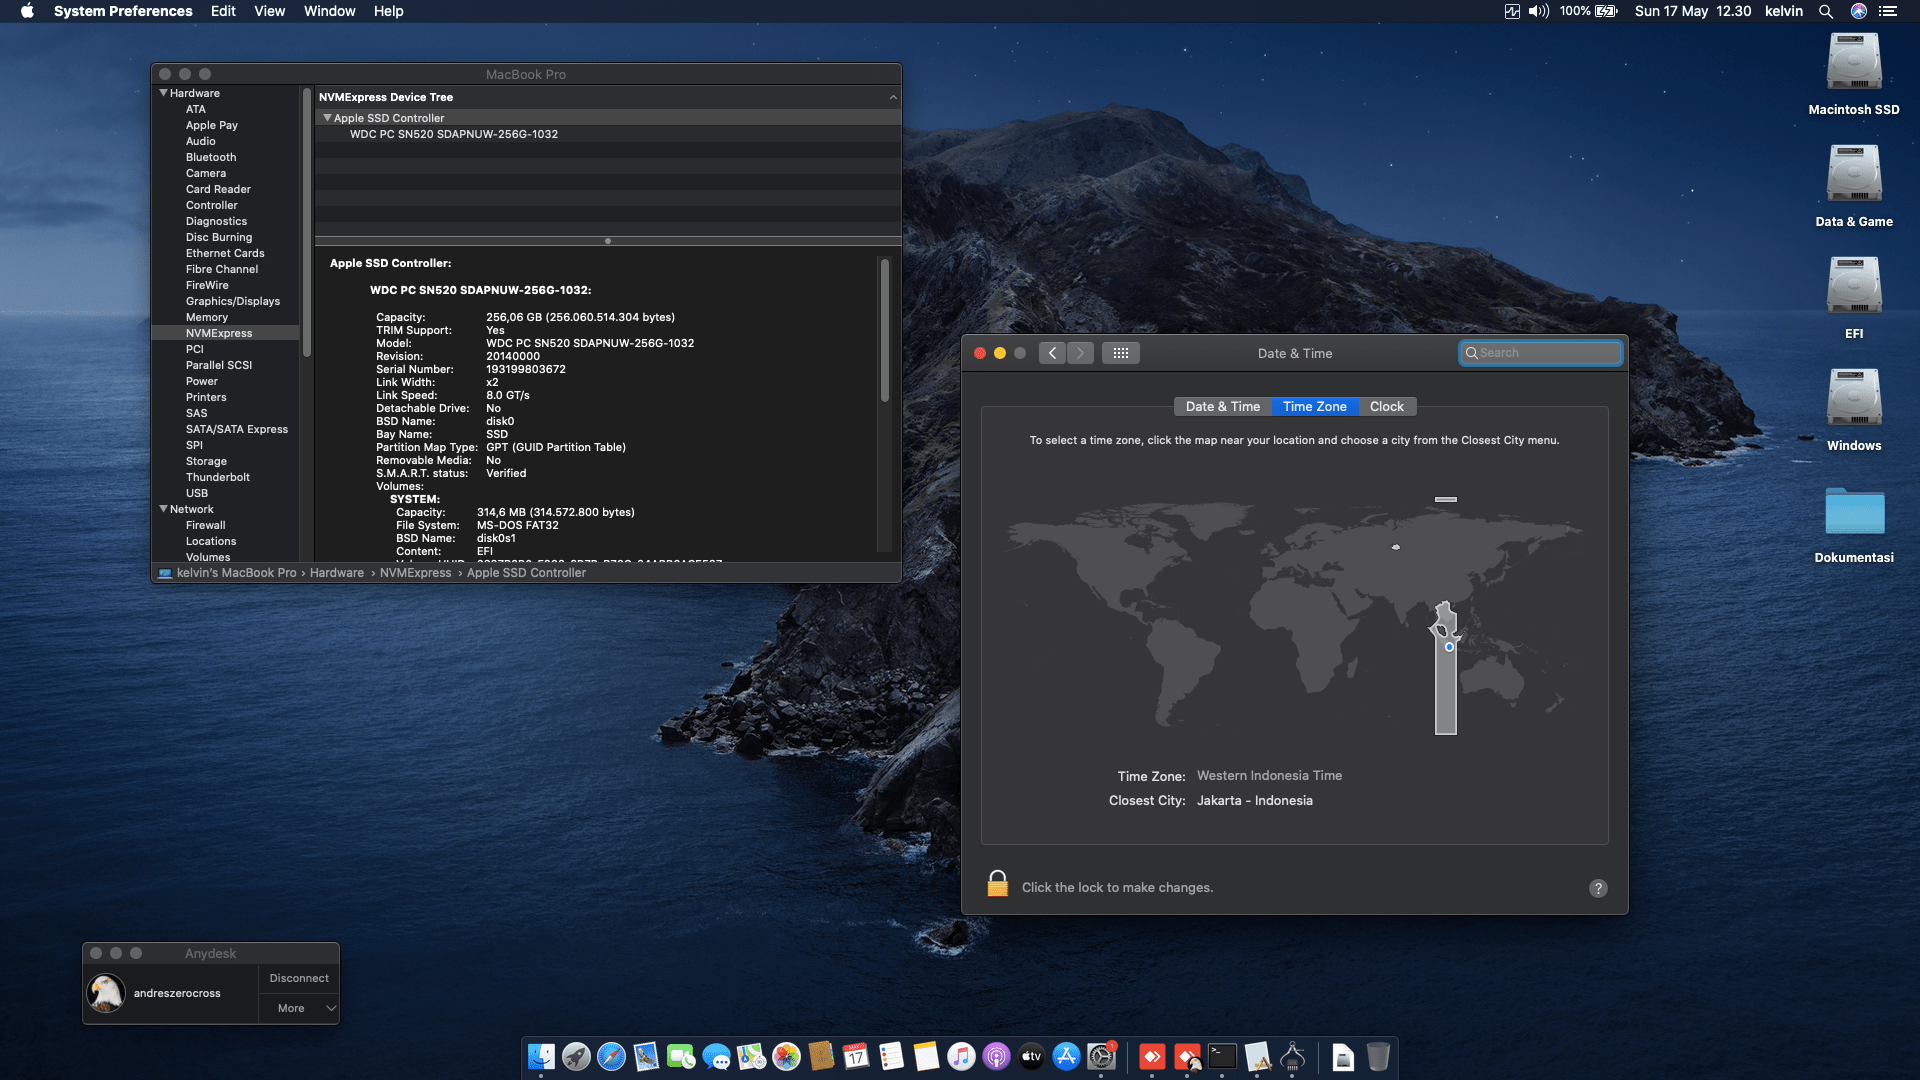
Task: Select the Data & Game desktop drive
Action: pyautogui.click(x=1854, y=187)
